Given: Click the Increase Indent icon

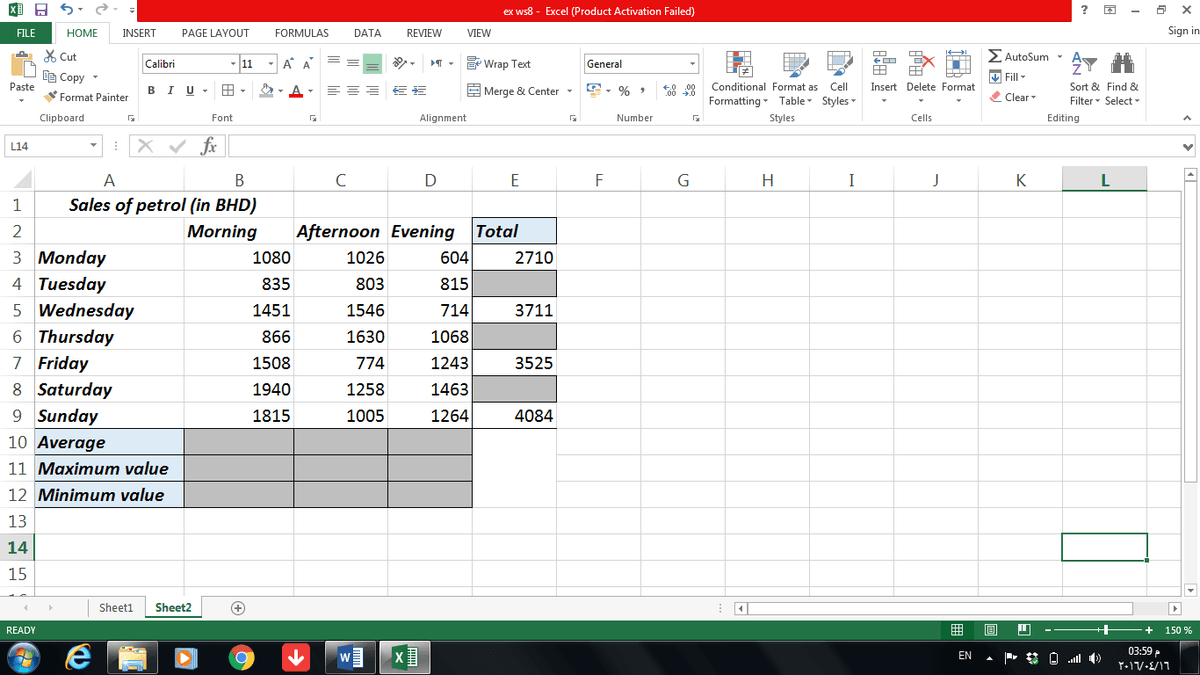Looking at the screenshot, I should click(x=420, y=91).
